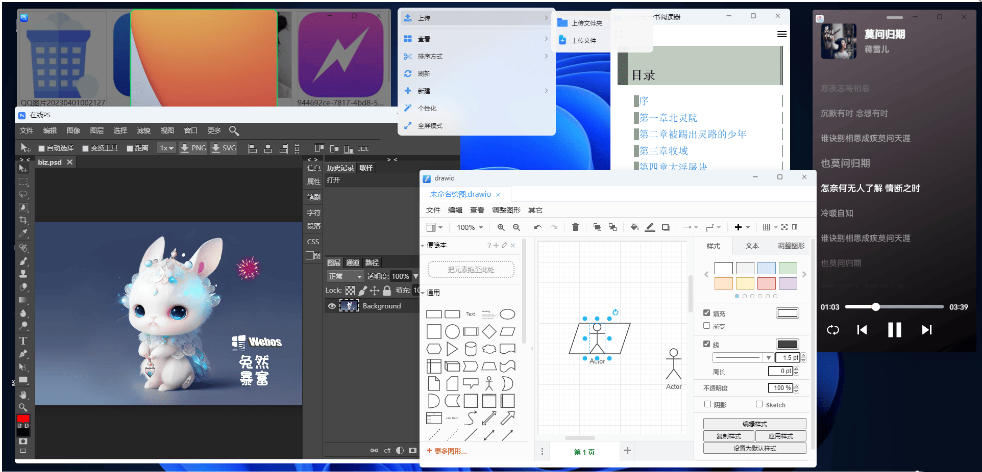Select the Lasso tool in the photo editor
Screen dimensions: 982x472
24,194
